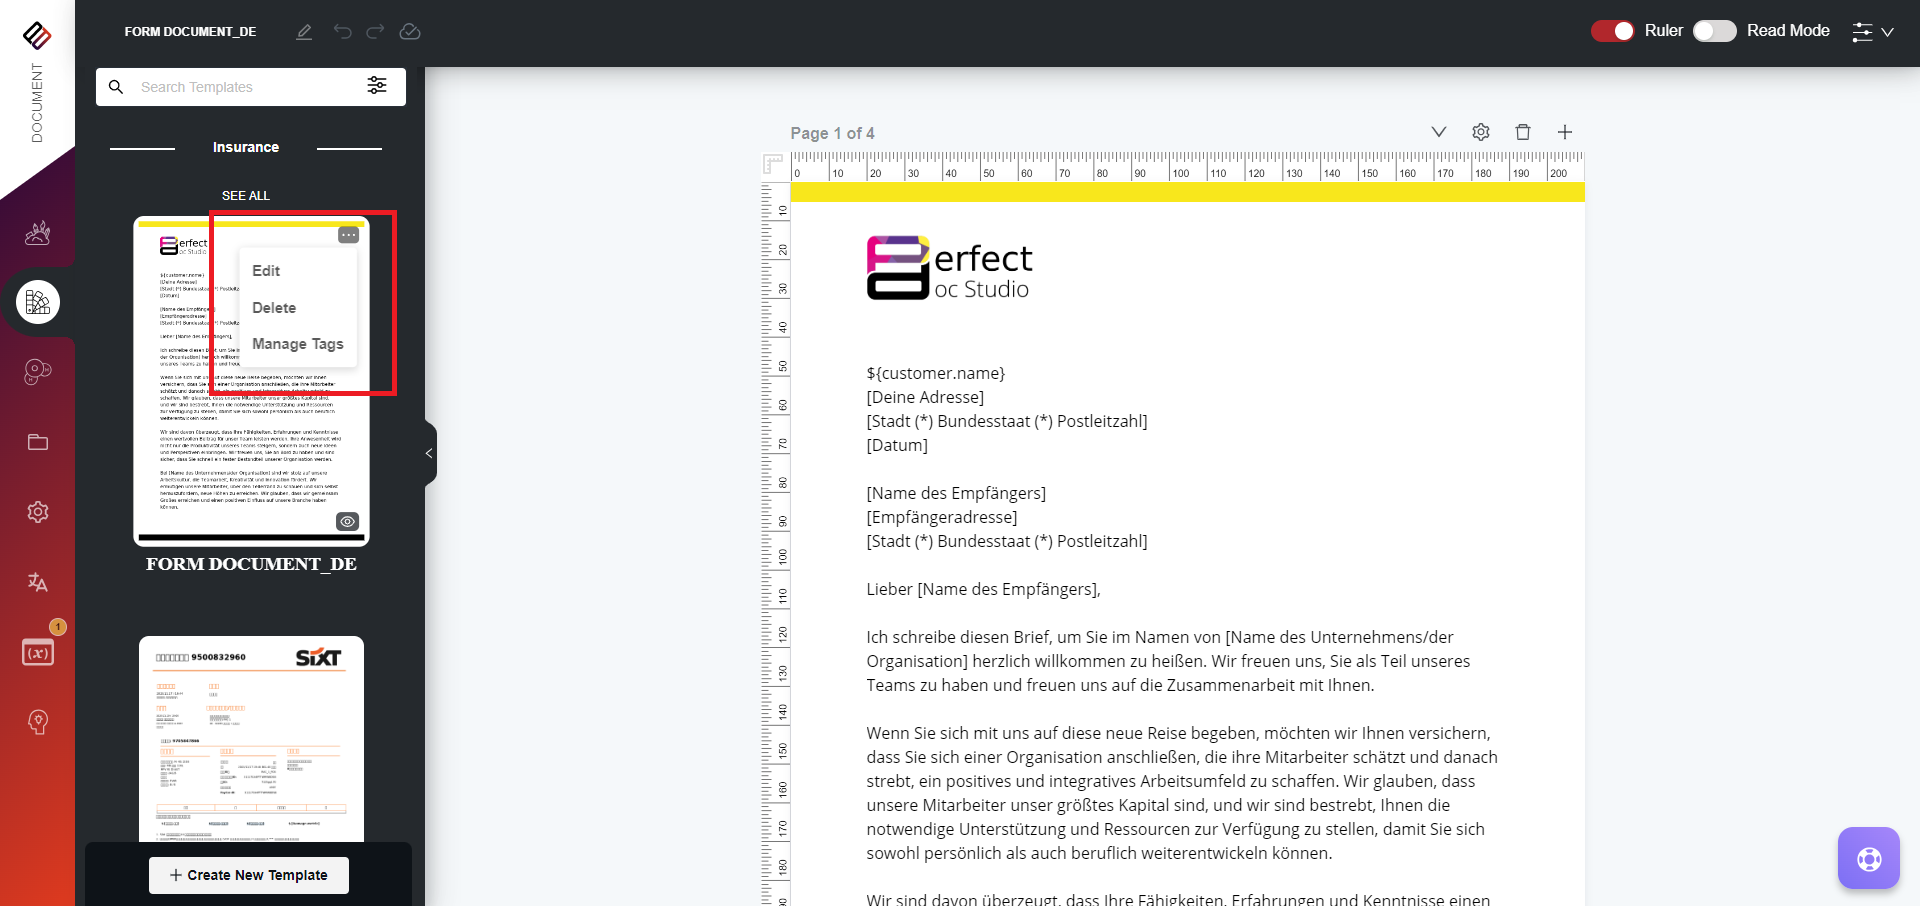This screenshot has width=1920, height=906.
Task: Open the translation icon in sidebar
Action: (38, 582)
